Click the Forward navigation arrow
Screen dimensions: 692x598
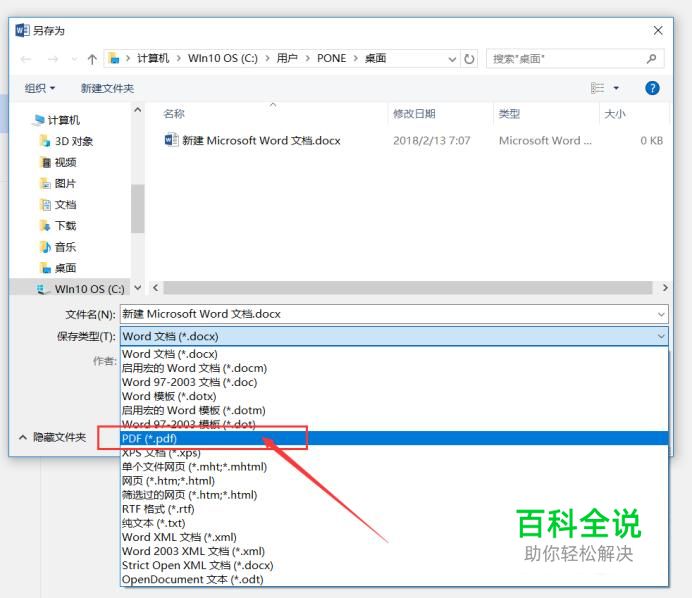[53, 59]
